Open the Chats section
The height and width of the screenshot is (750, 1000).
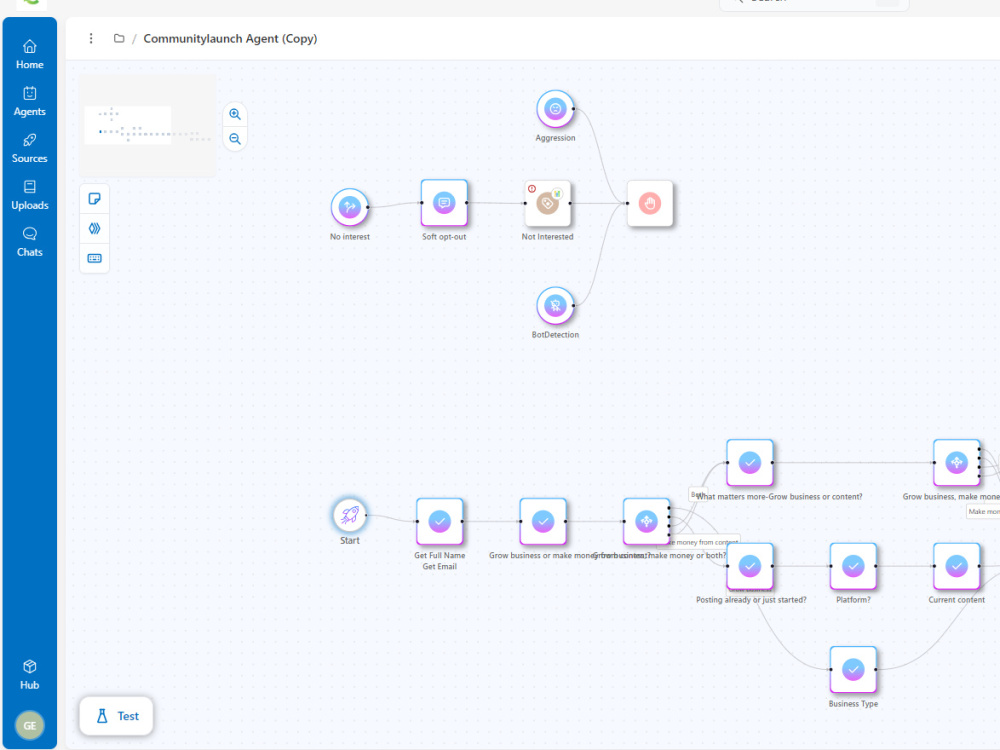(29, 242)
